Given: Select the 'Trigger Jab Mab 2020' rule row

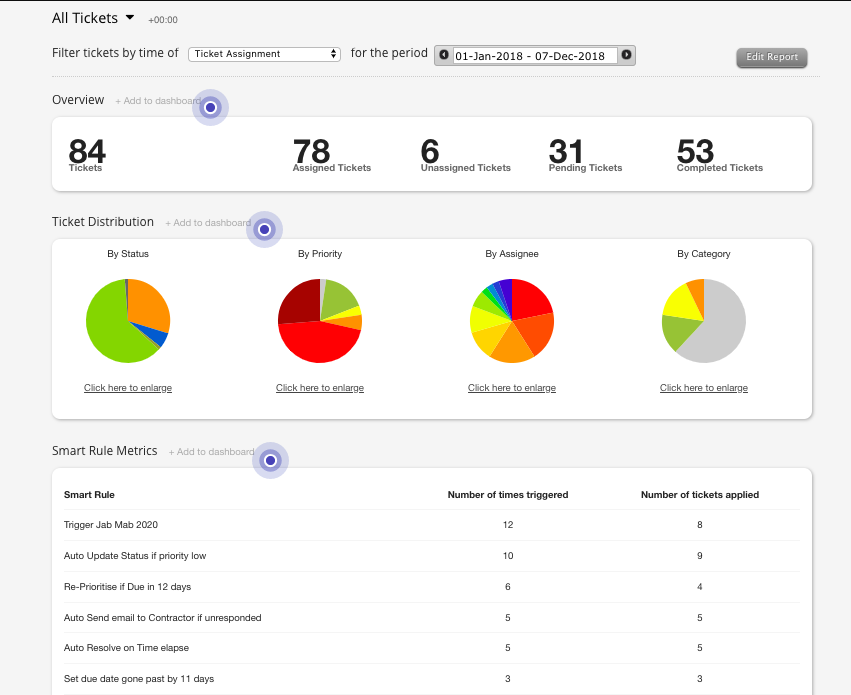Looking at the screenshot, I should point(111,524).
